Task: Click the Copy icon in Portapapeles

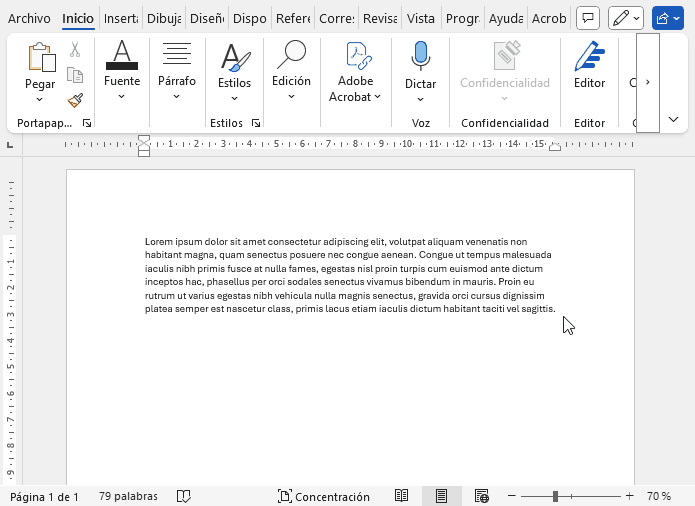Action: (x=75, y=75)
